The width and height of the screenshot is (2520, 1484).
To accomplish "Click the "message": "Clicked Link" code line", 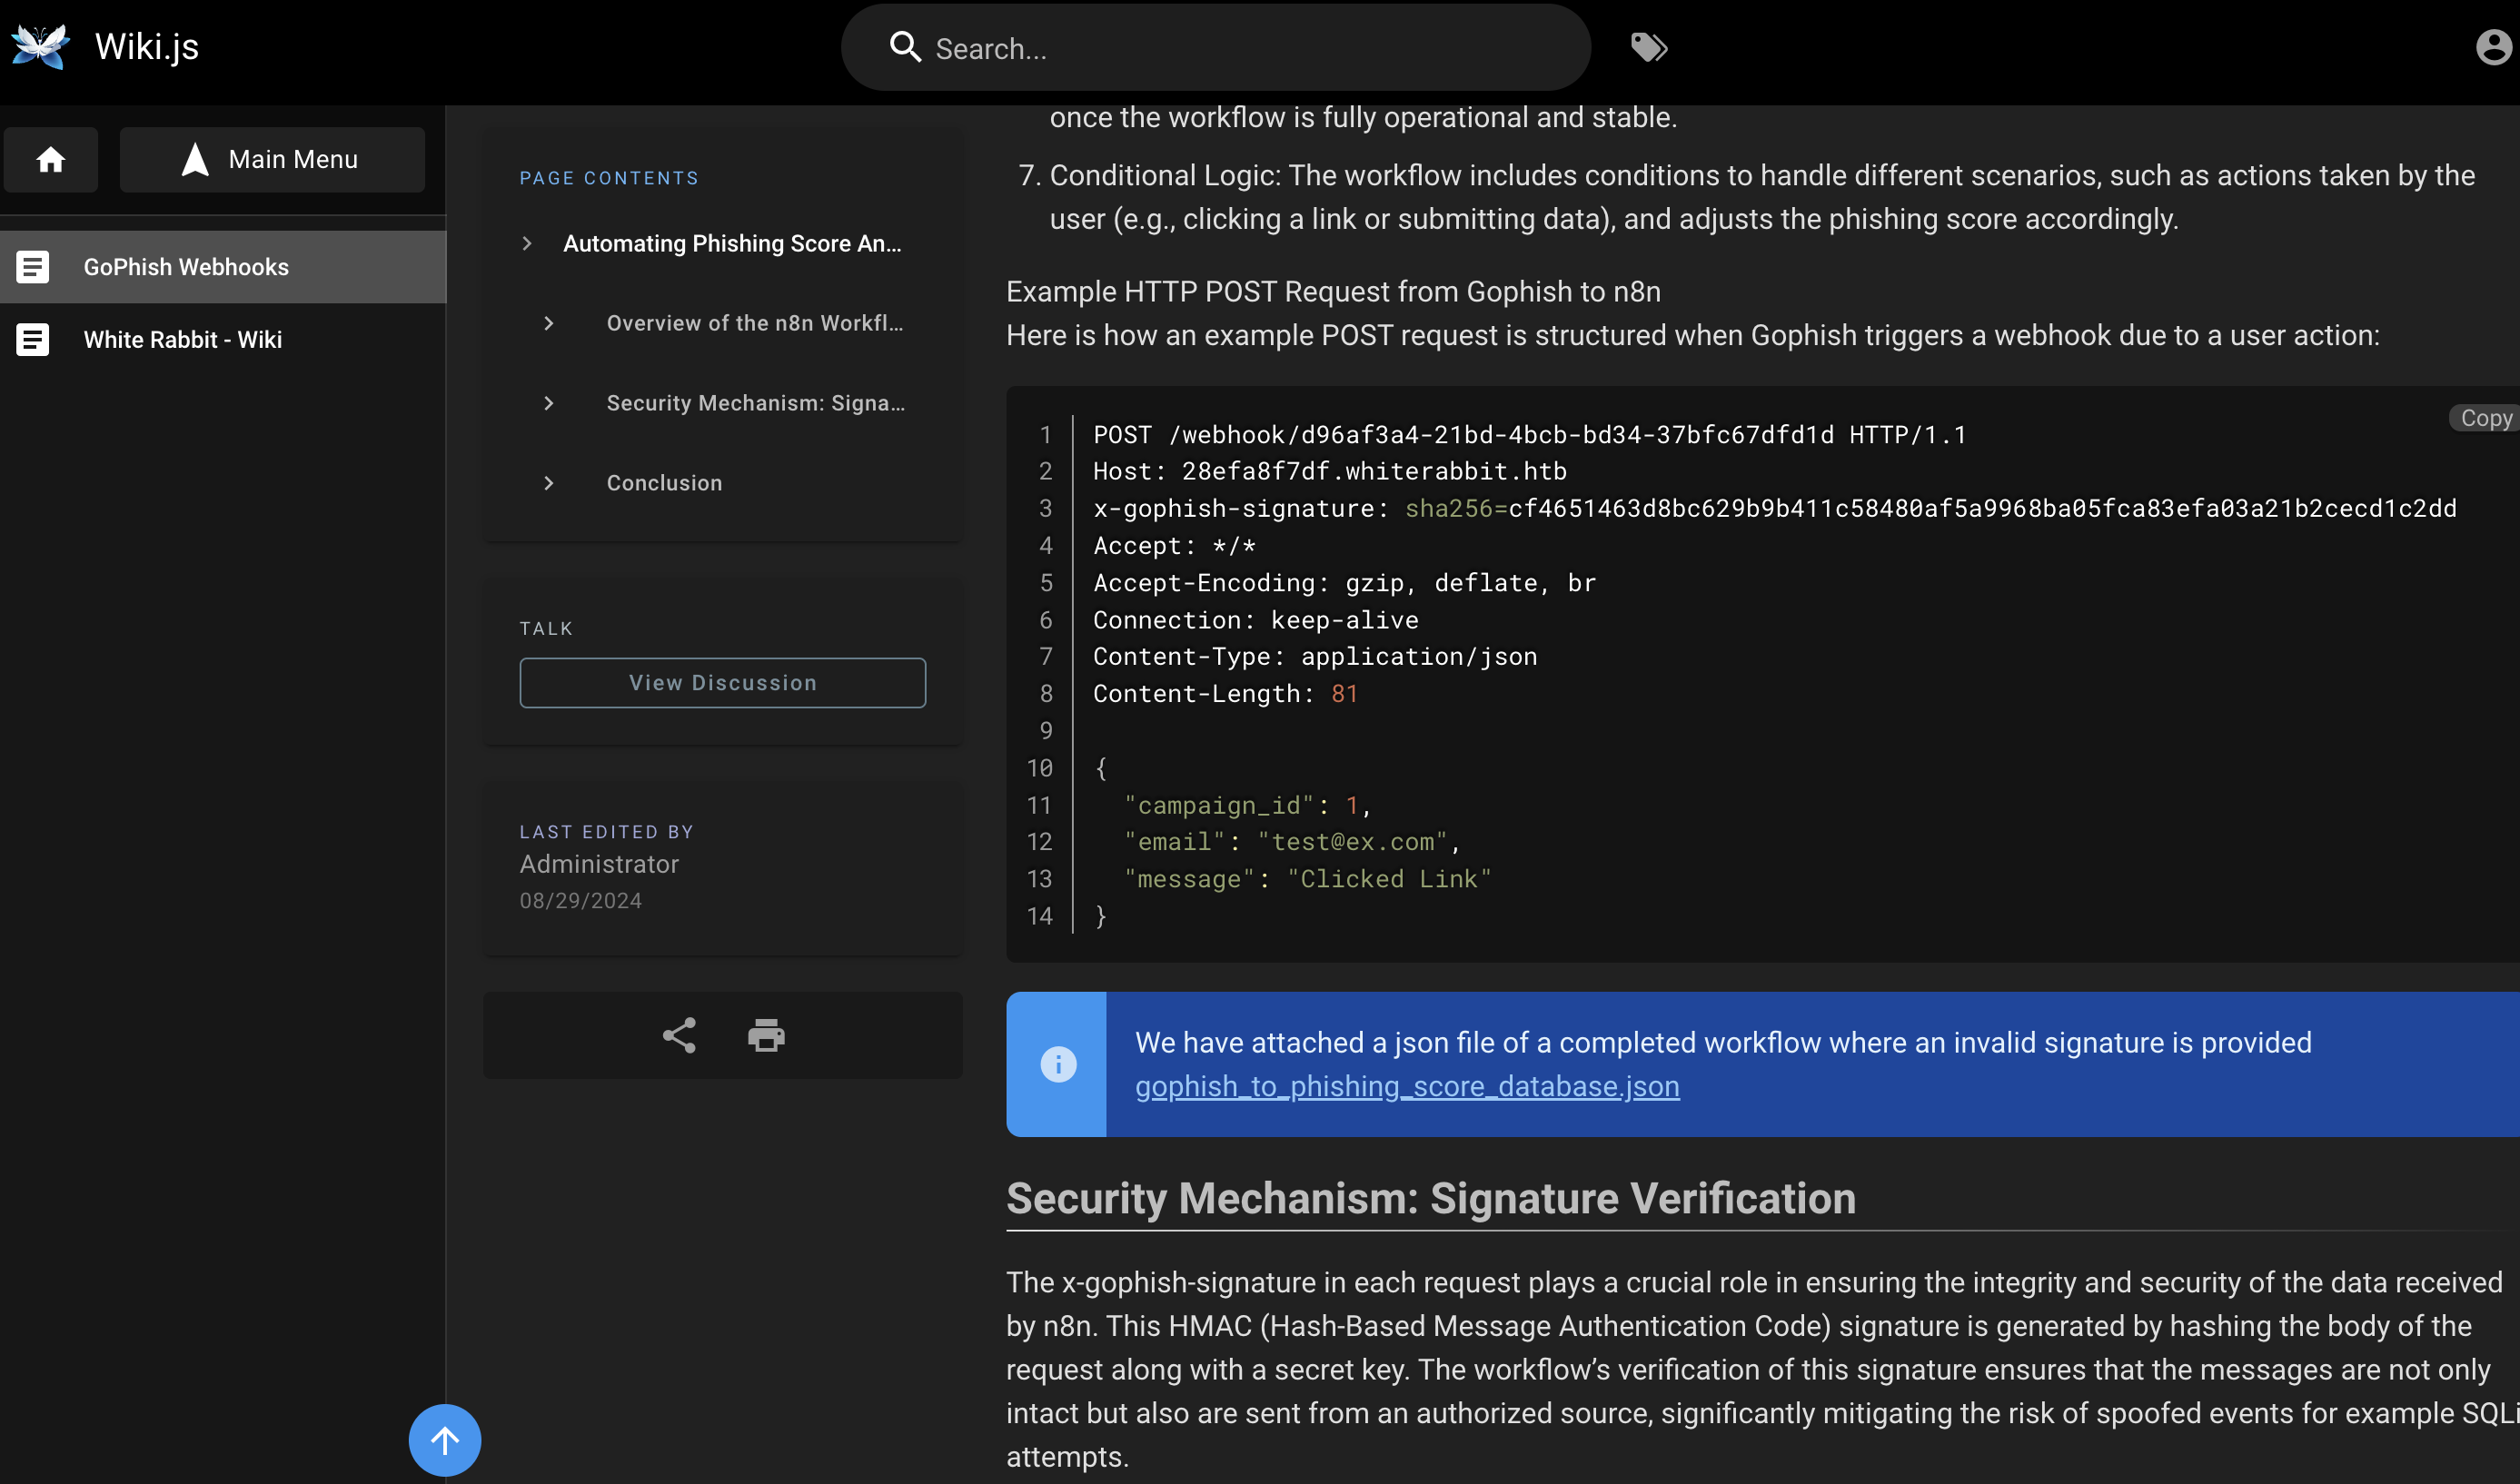I will (x=1308, y=879).
